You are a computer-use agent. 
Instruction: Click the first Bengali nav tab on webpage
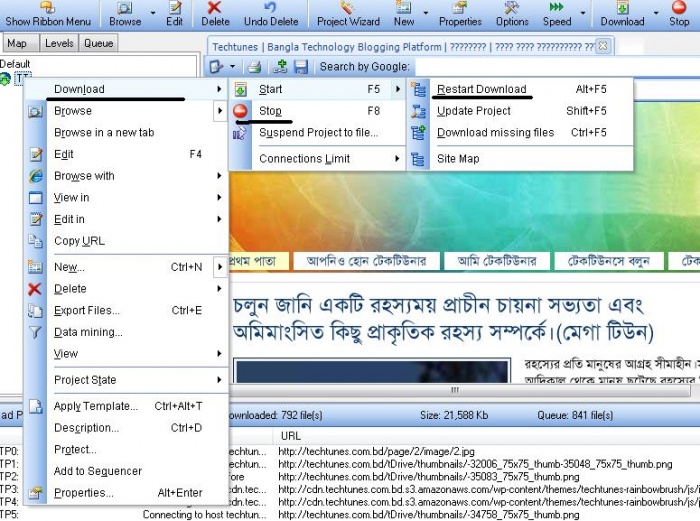(x=258, y=261)
